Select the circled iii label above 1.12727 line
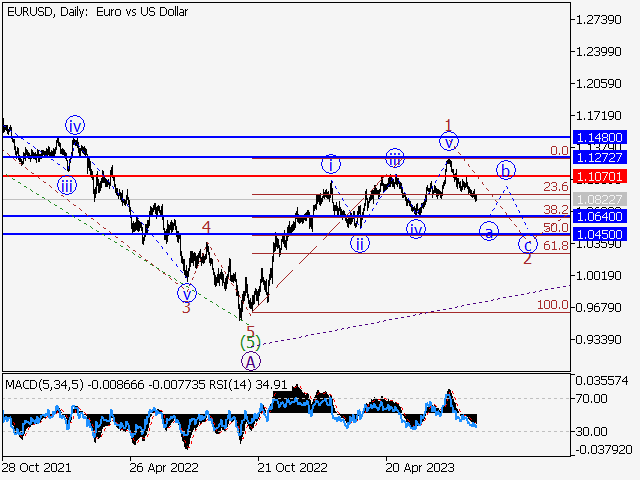This screenshot has width=640, height=480. coord(394,158)
